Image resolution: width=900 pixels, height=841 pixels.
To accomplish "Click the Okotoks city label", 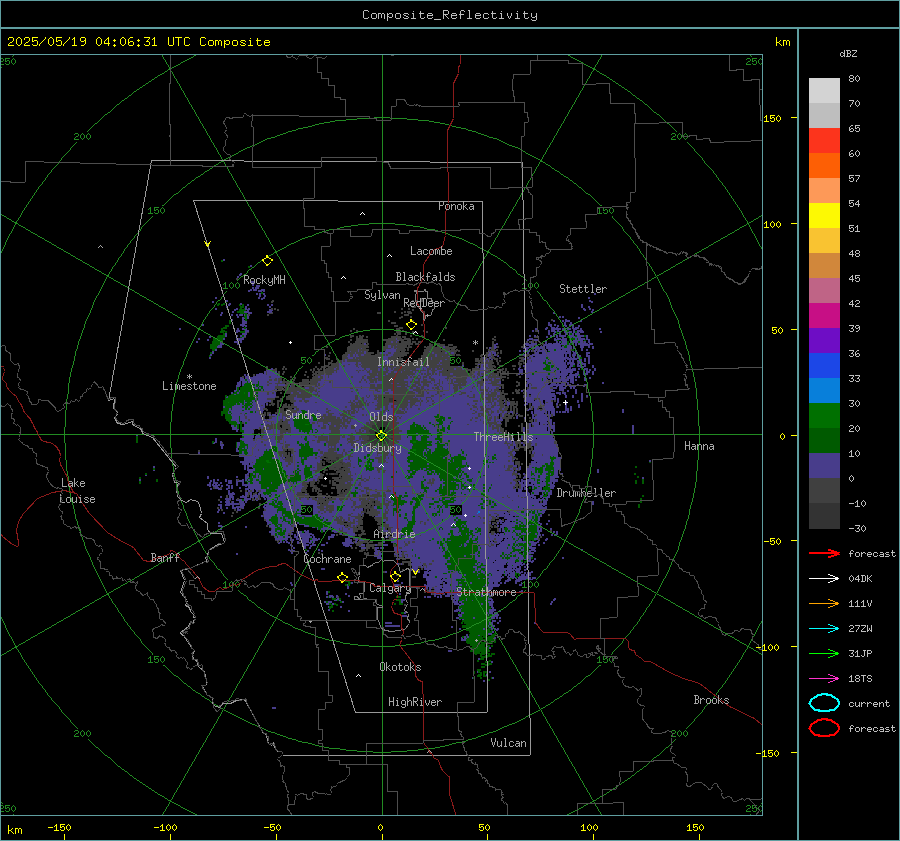I will [x=400, y=667].
